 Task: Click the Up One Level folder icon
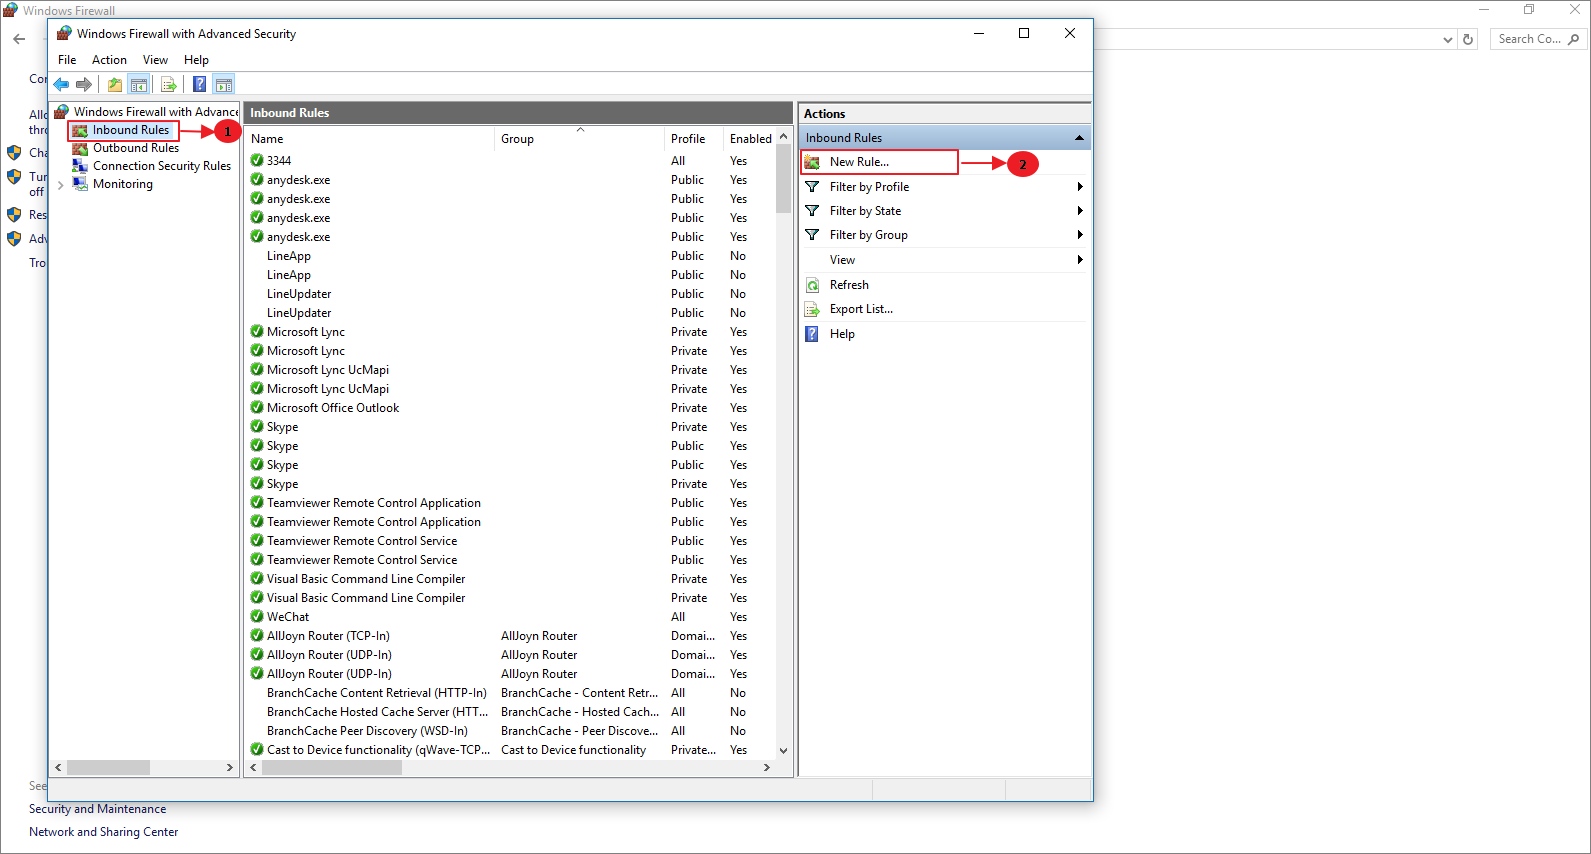click(115, 85)
